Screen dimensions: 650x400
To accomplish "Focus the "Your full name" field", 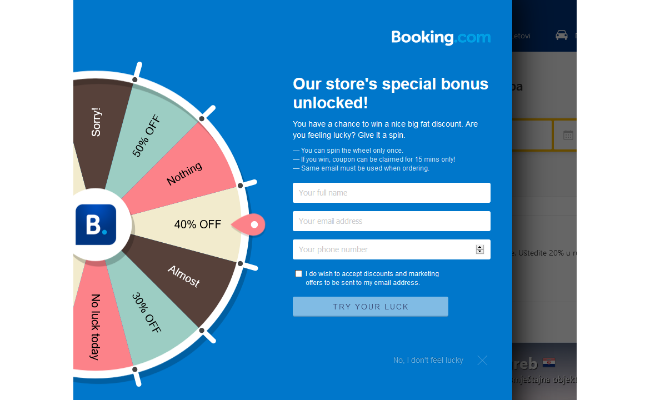I will click(391, 192).
